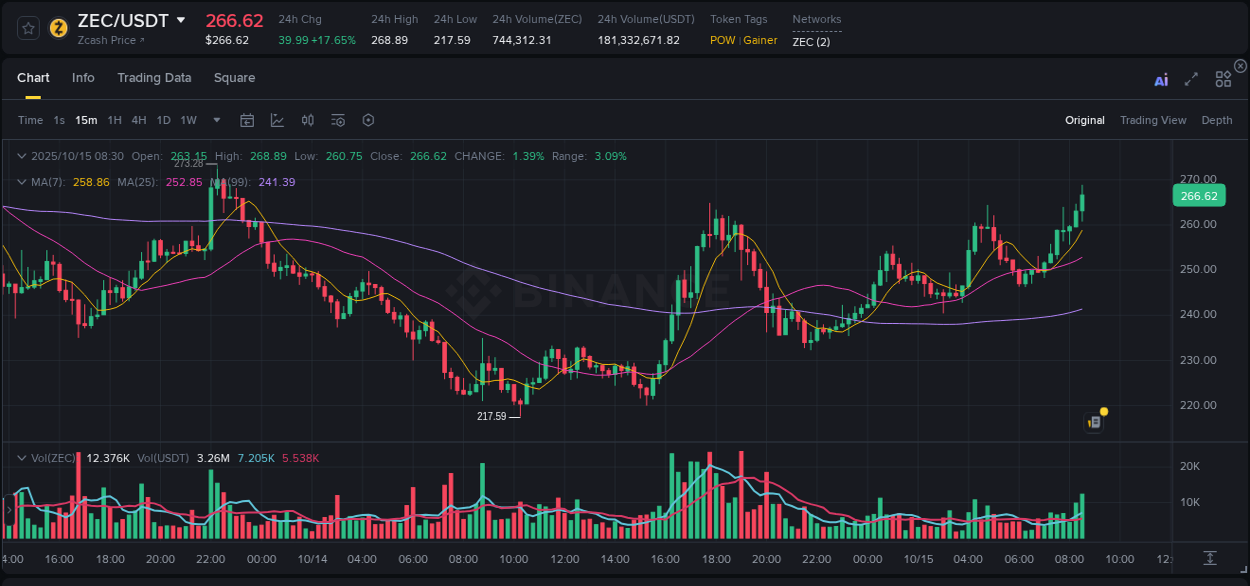Collapse the moving averages row chevron

pos(22,182)
